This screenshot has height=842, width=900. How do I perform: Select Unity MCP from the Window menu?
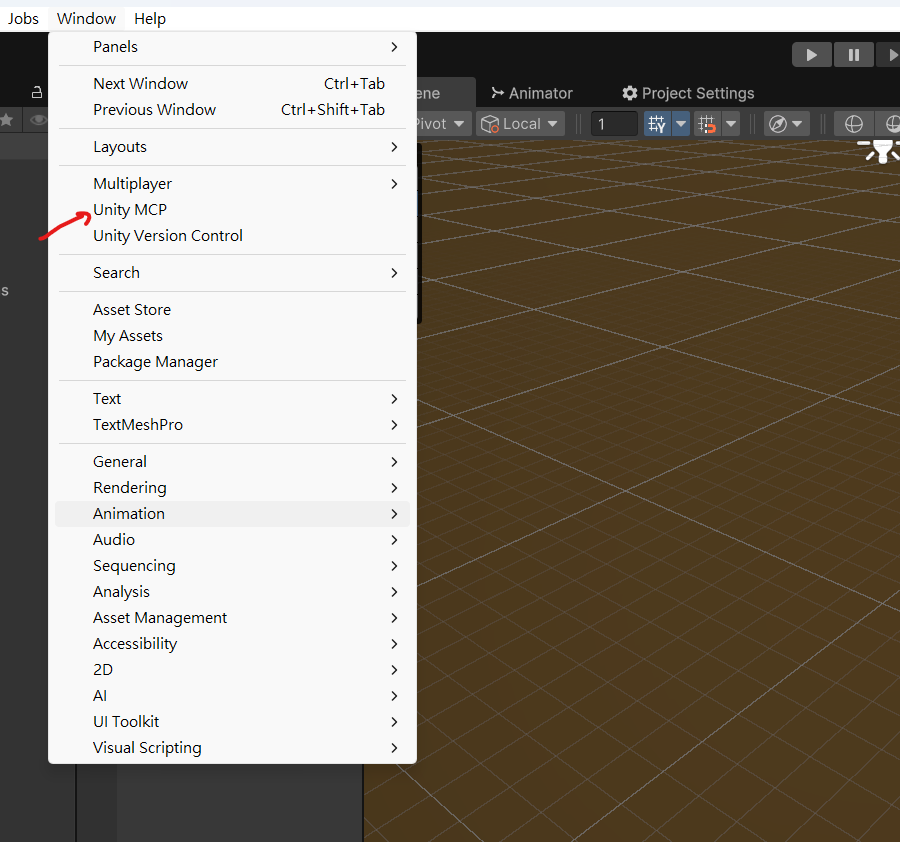pos(130,209)
